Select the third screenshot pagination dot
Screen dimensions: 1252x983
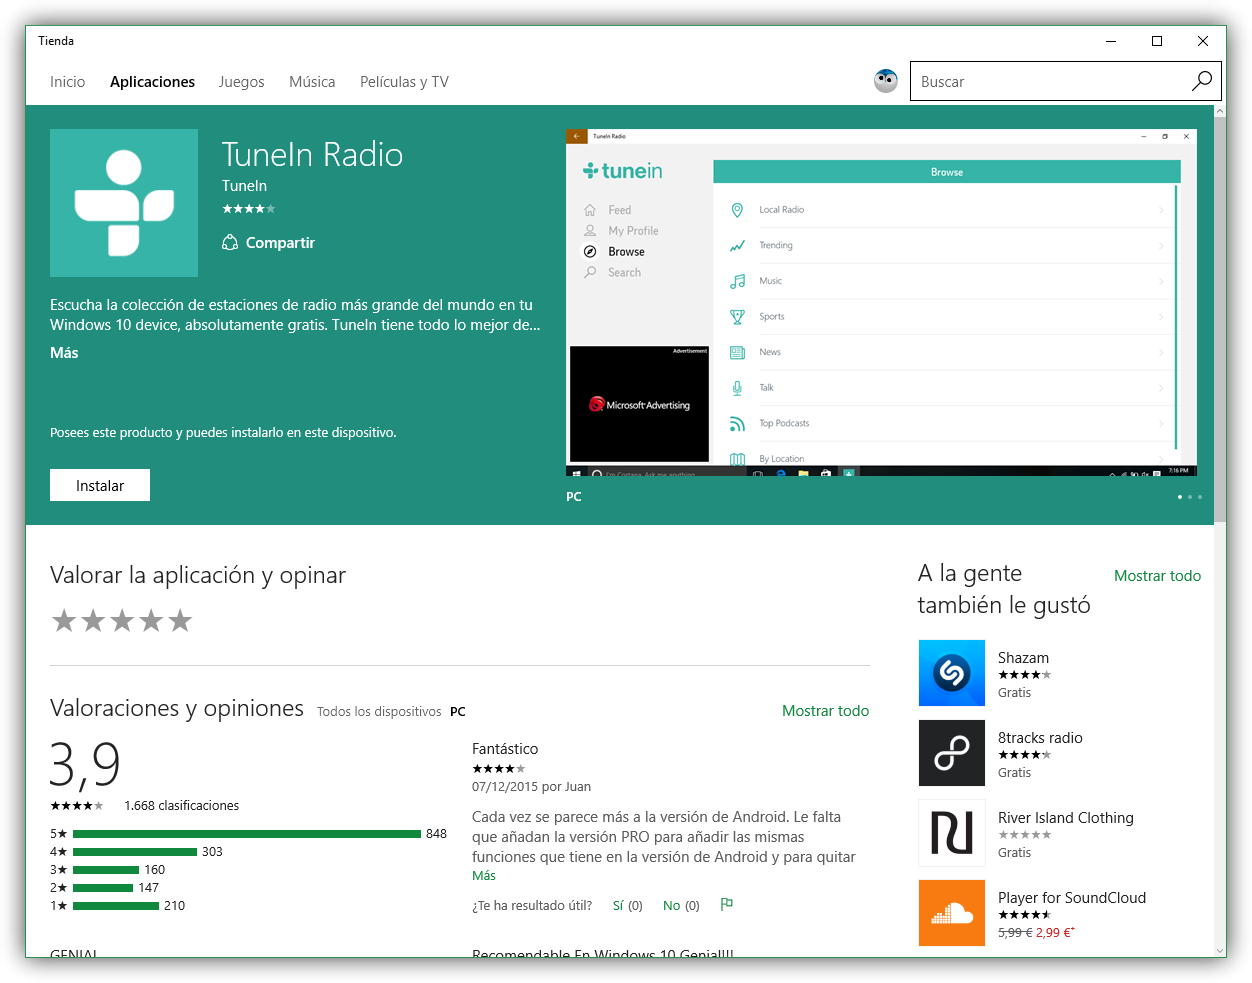pos(1200,497)
